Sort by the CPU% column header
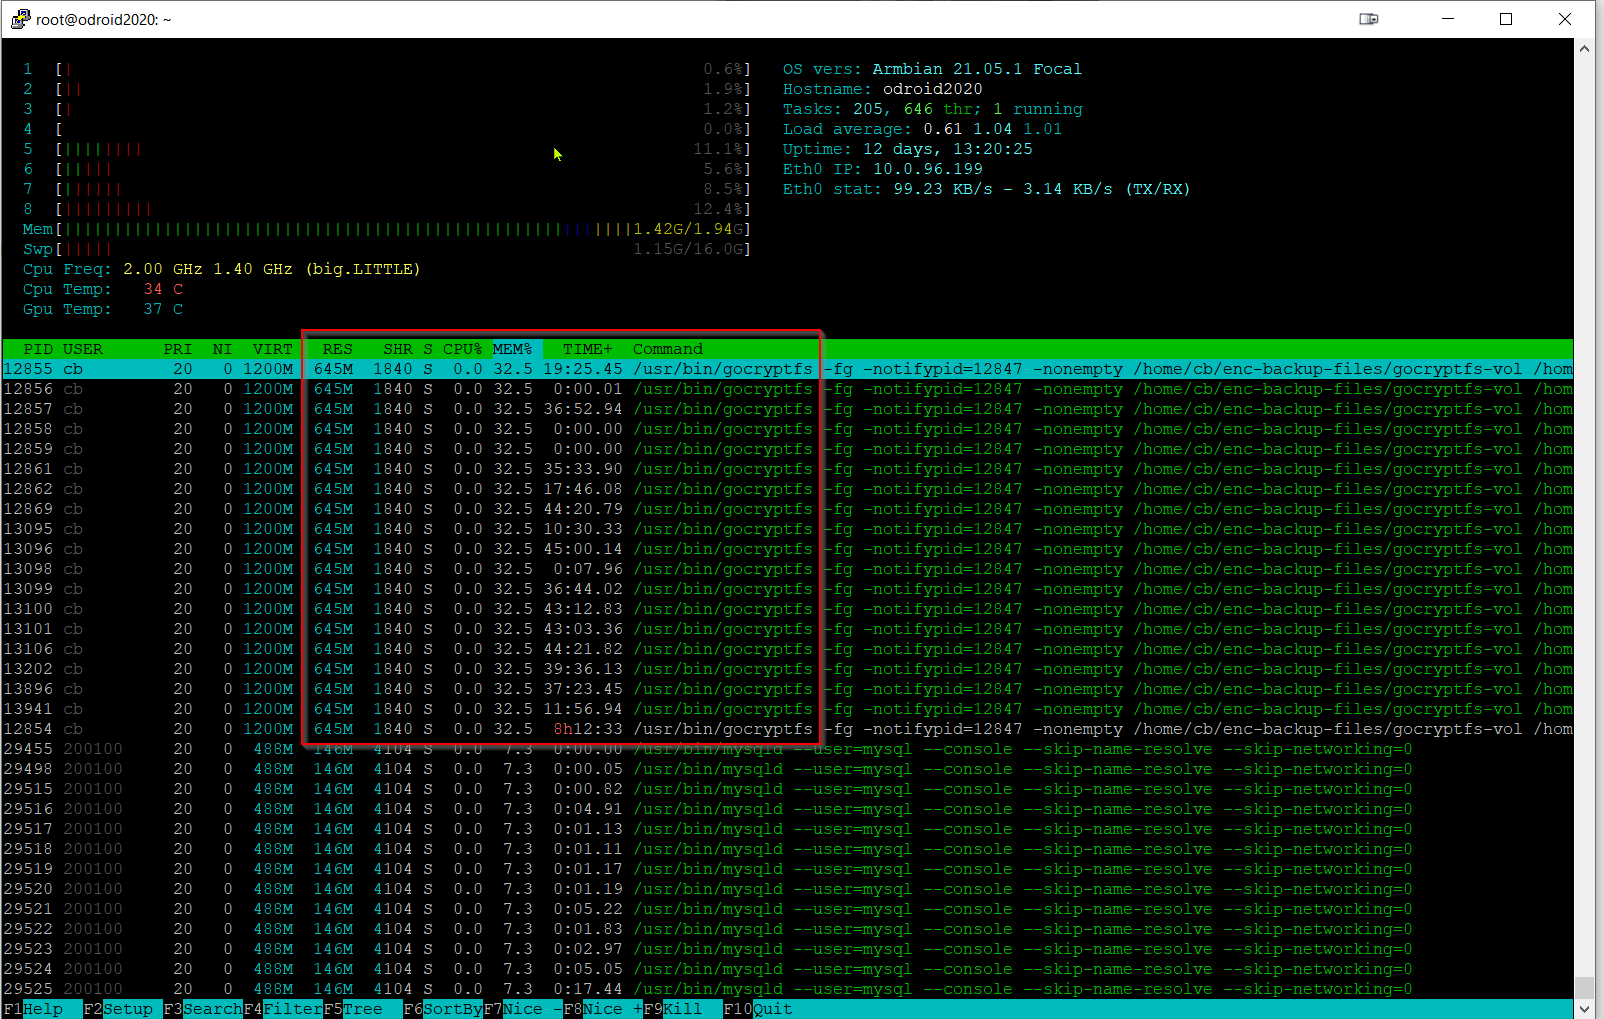The image size is (1604, 1019). click(x=463, y=349)
